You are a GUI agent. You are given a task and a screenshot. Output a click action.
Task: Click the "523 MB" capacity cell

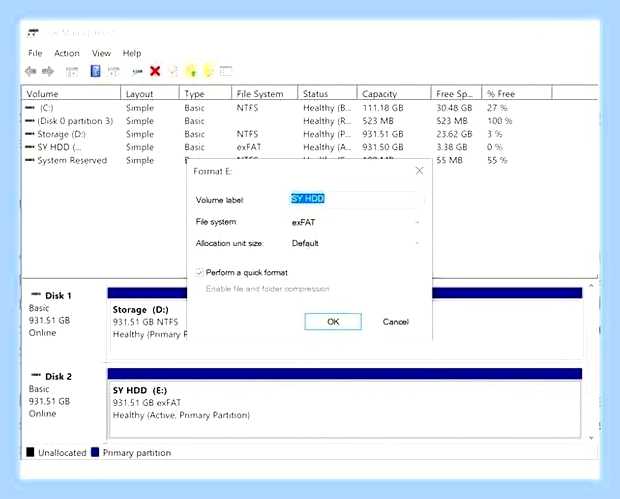pyautogui.click(x=378, y=121)
